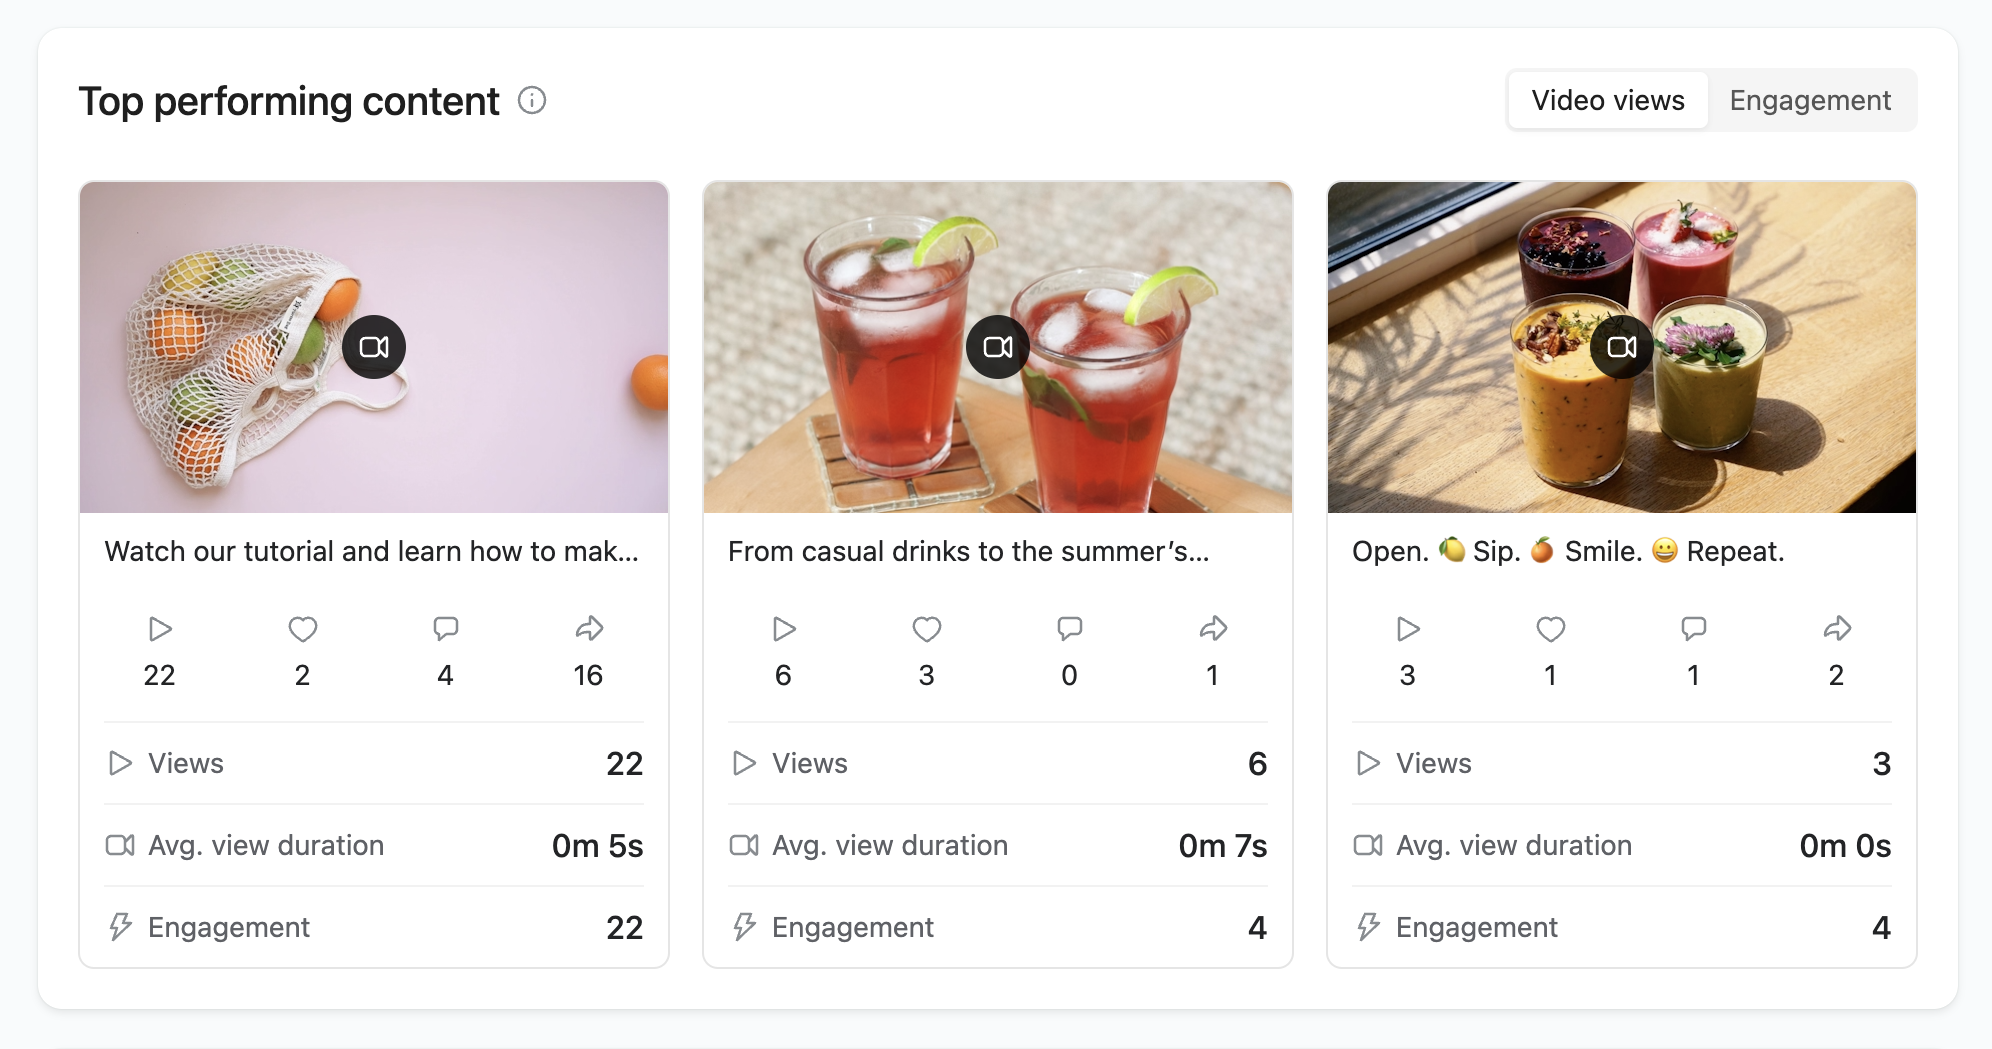Switch to the Video views tab
The height and width of the screenshot is (1049, 1992).
click(1607, 100)
